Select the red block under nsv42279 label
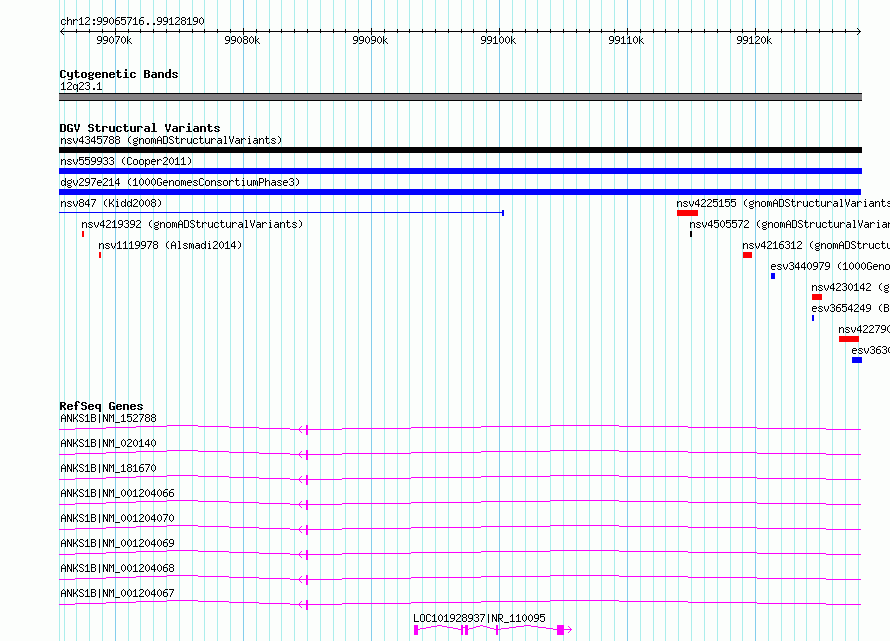Image resolution: width=890 pixels, height=641 pixels. pos(849,339)
